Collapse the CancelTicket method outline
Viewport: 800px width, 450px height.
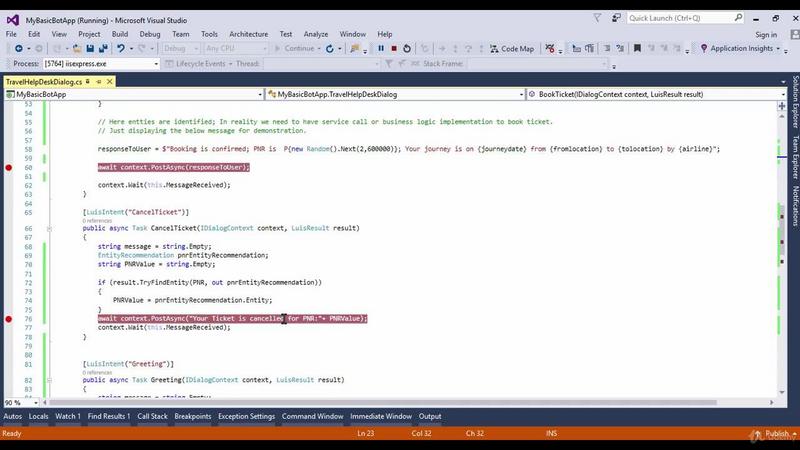coord(49,229)
